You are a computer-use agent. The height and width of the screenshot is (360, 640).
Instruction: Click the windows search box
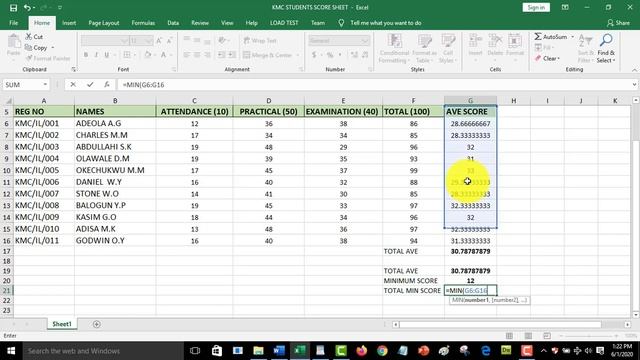tap(102, 351)
